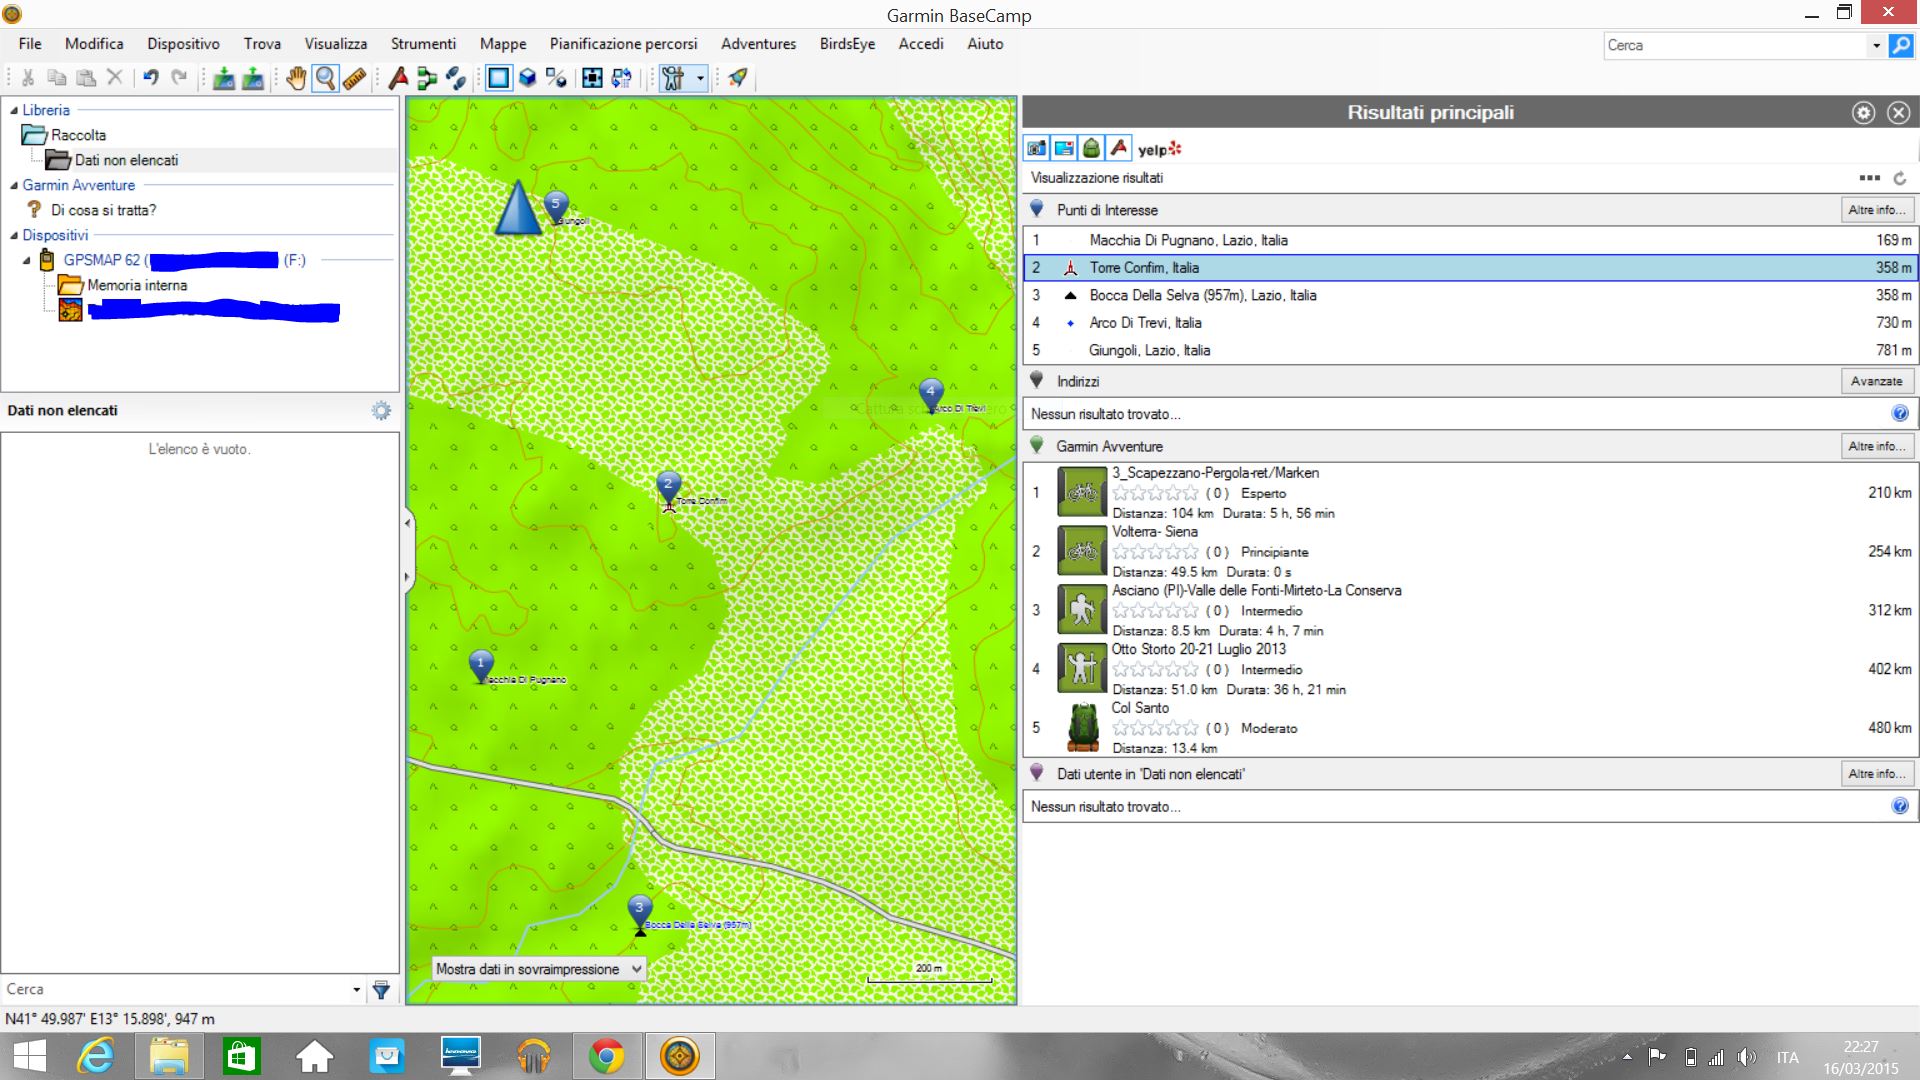Open the Pianificazione percorsi menu

point(623,44)
